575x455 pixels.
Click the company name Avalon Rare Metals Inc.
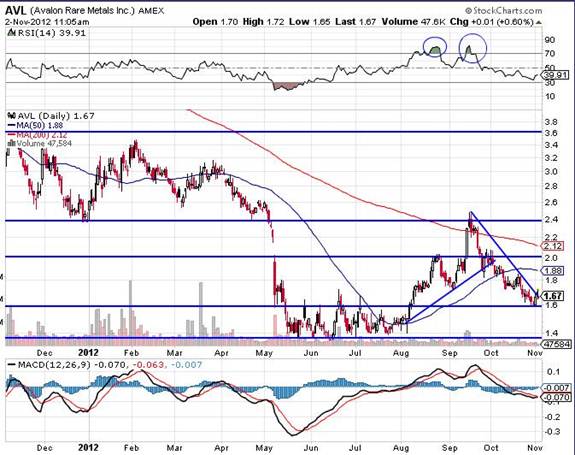(x=83, y=11)
